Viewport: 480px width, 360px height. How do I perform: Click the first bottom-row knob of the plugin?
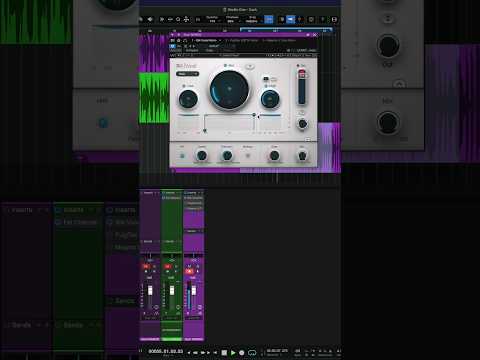click(x=202, y=155)
